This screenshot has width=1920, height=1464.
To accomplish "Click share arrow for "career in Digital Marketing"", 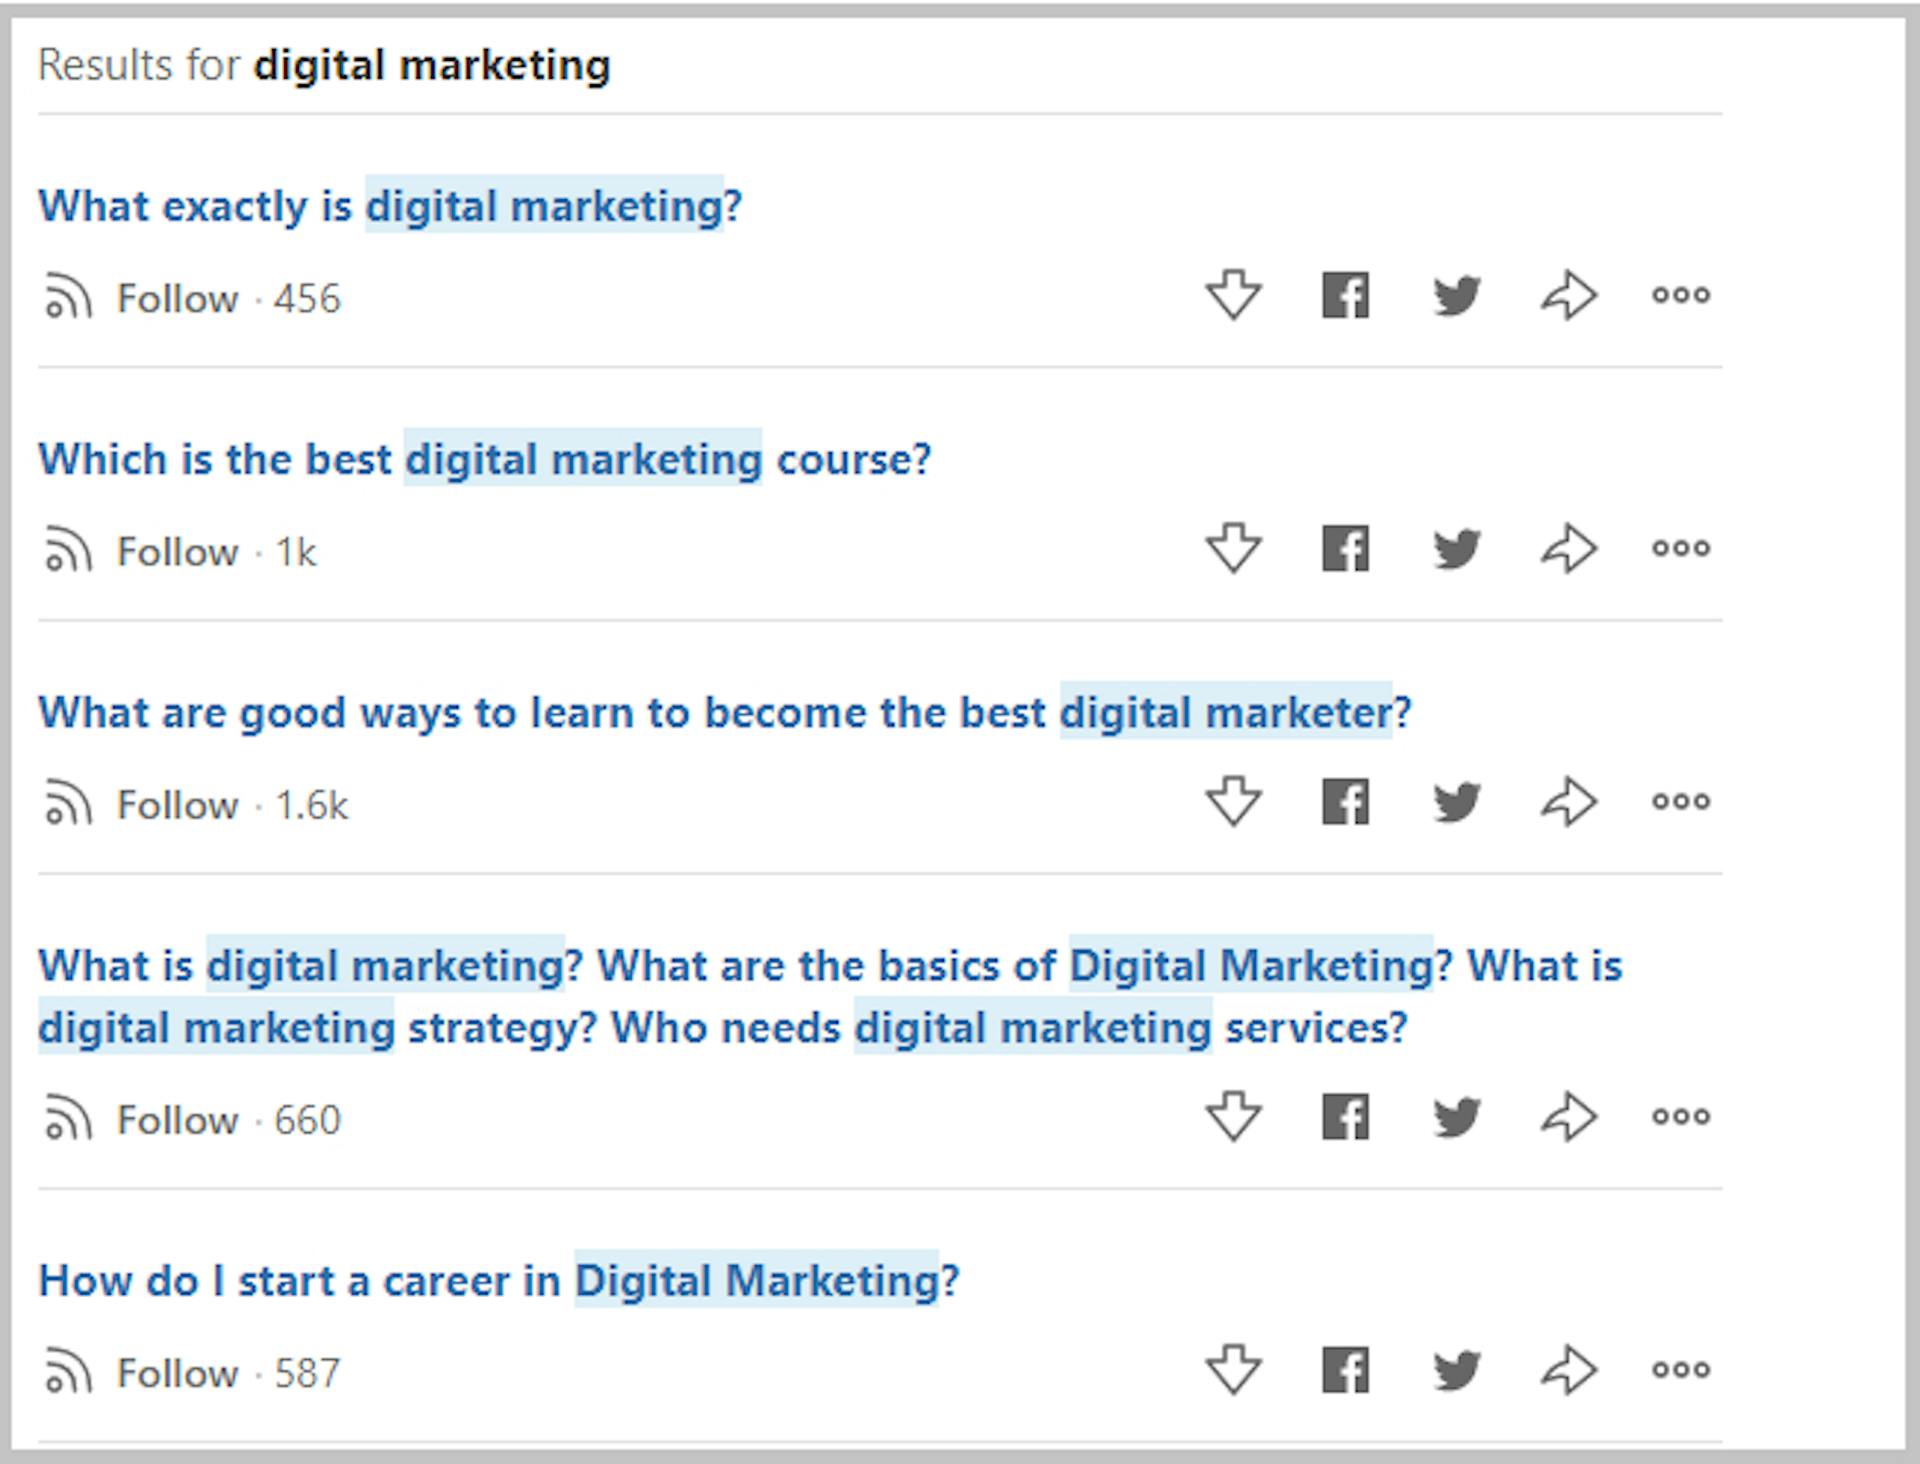I will 1568,1369.
